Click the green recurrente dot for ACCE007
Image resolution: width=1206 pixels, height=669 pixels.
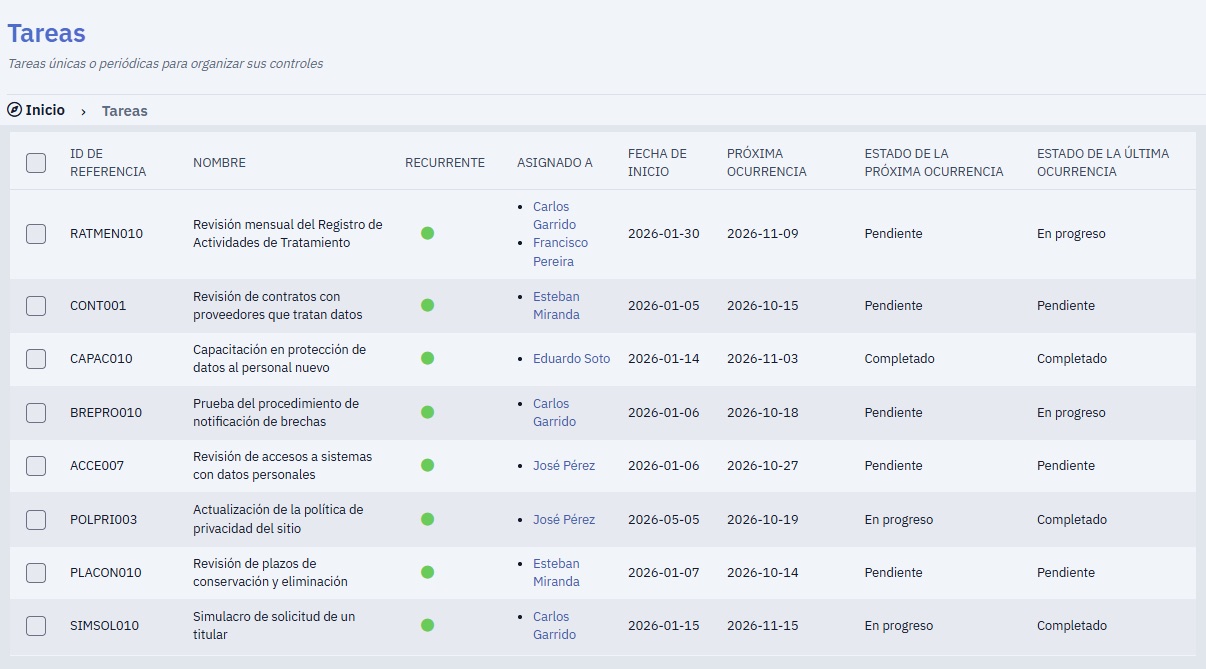pyautogui.click(x=428, y=465)
